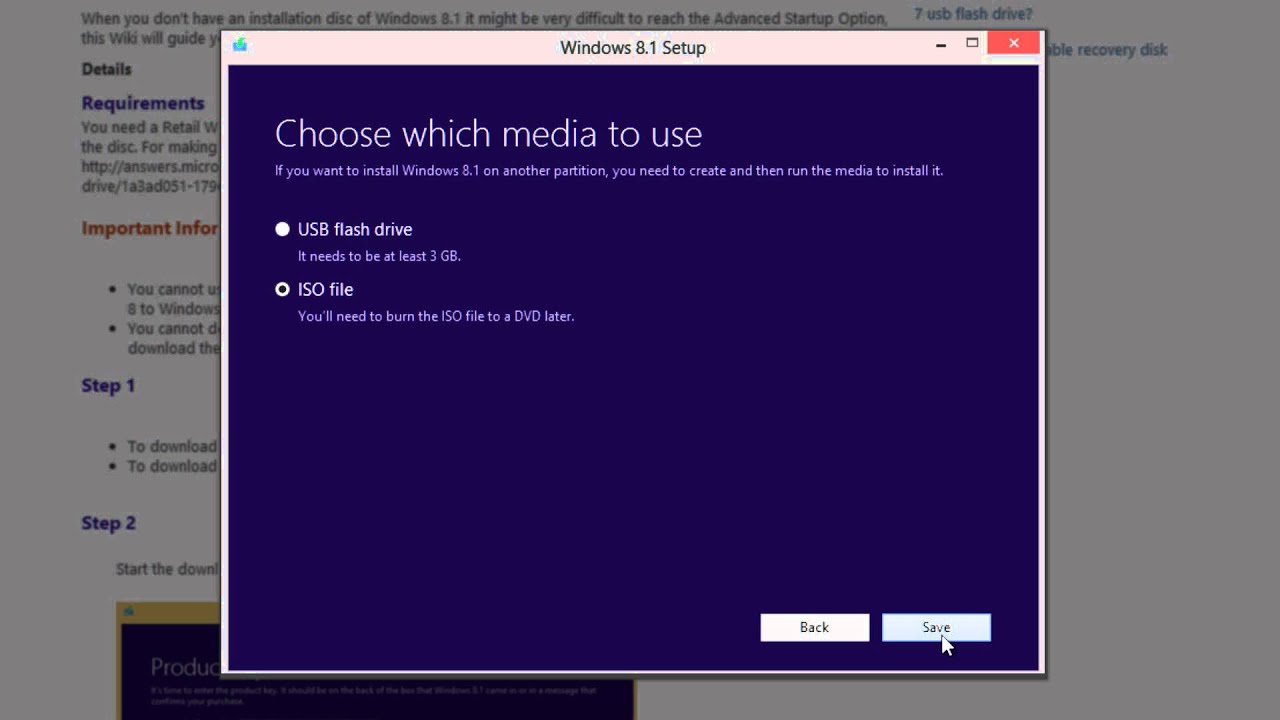Screen dimensions: 1280x720
Task: Close the Windows 8.1 Setup window
Action: tap(1014, 43)
